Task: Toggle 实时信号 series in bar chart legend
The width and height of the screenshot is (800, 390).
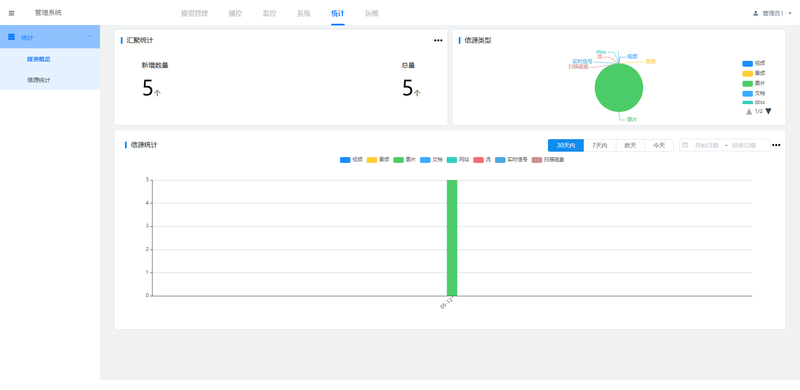Action: pyautogui.click(x=511, y=160)
